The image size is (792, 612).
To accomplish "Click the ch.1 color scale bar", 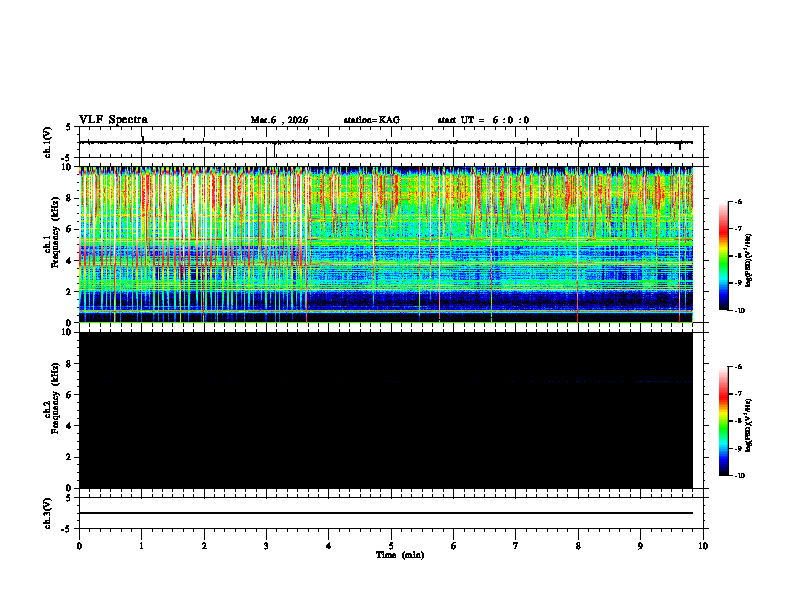I will pos(724,256).
